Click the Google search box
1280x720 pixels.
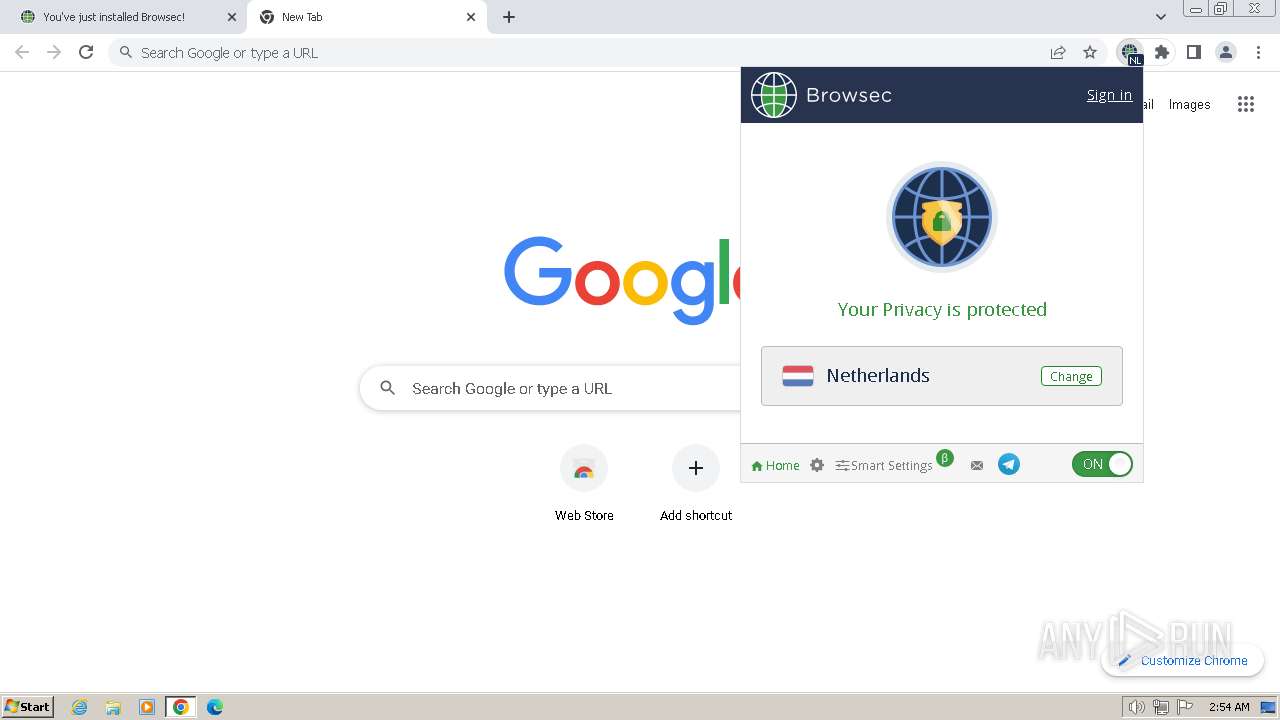(550, 388)
